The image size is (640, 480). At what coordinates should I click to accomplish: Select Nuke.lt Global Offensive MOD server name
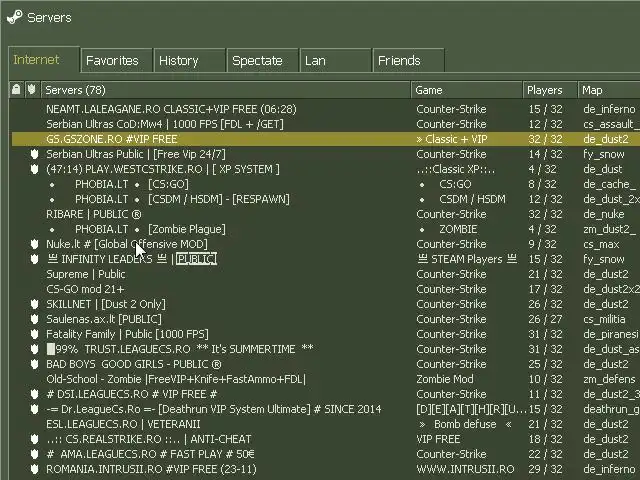127,244
